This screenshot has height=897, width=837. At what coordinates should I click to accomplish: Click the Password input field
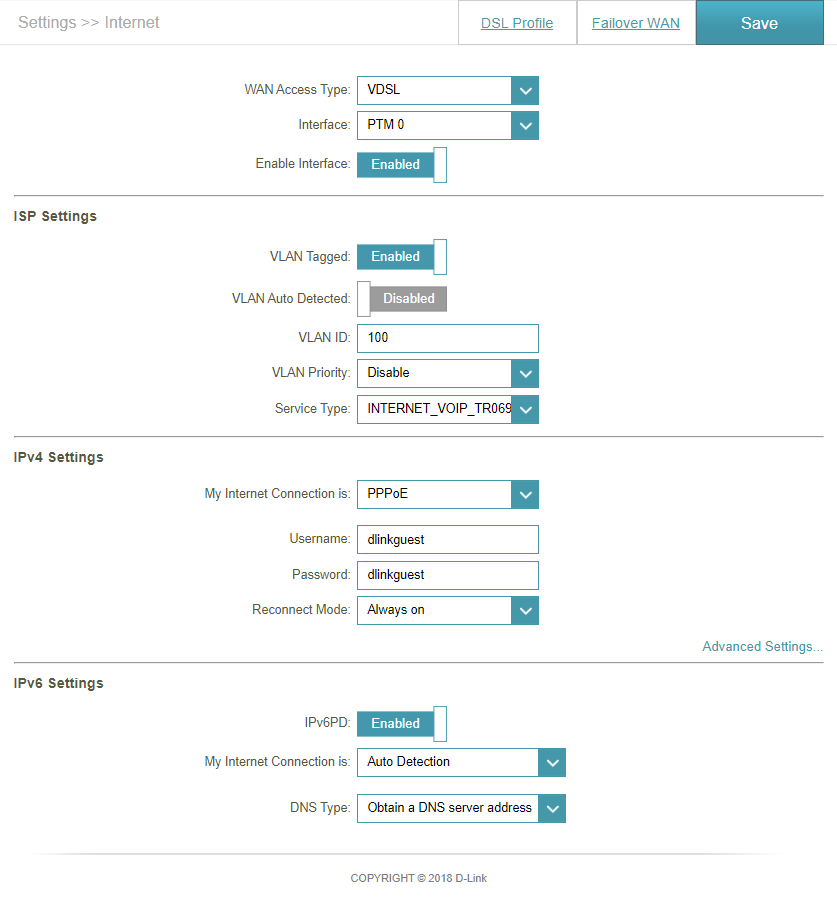tap(447, 575)
